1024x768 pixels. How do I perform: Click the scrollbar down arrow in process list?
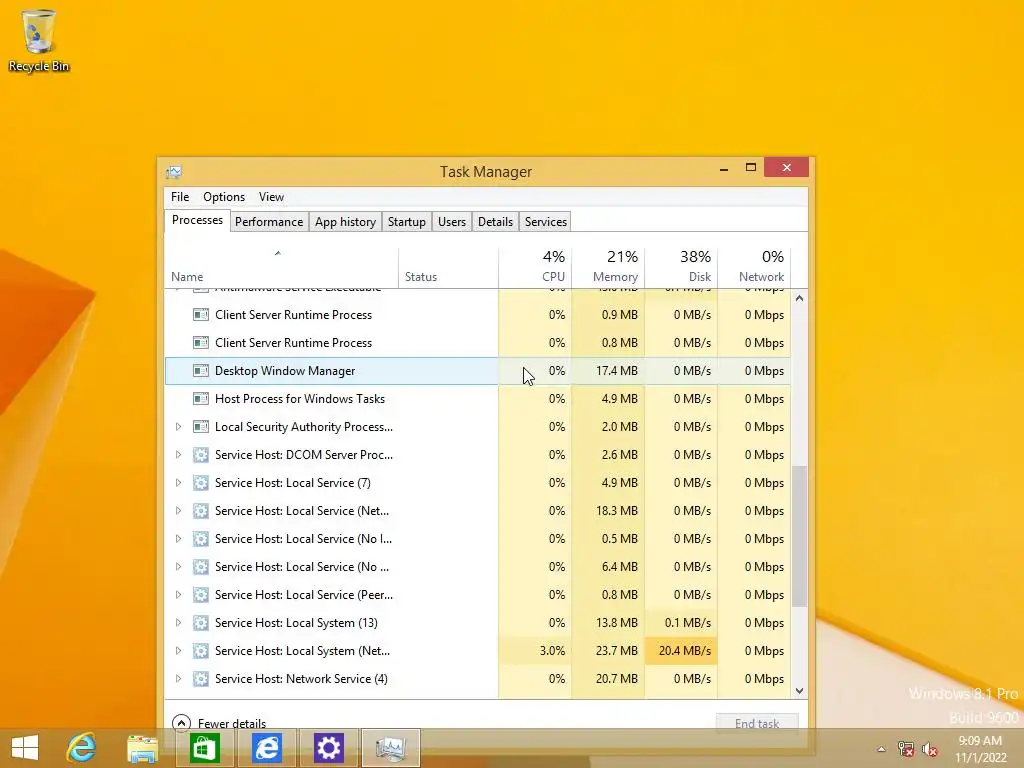pos(799,690)
